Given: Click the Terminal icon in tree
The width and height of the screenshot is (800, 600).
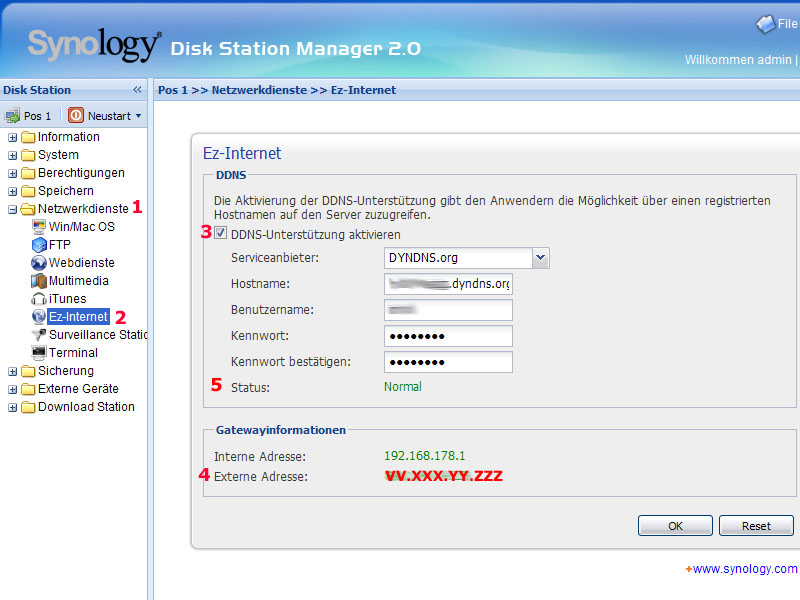Looking at the screenshot, I should (39, 353).
